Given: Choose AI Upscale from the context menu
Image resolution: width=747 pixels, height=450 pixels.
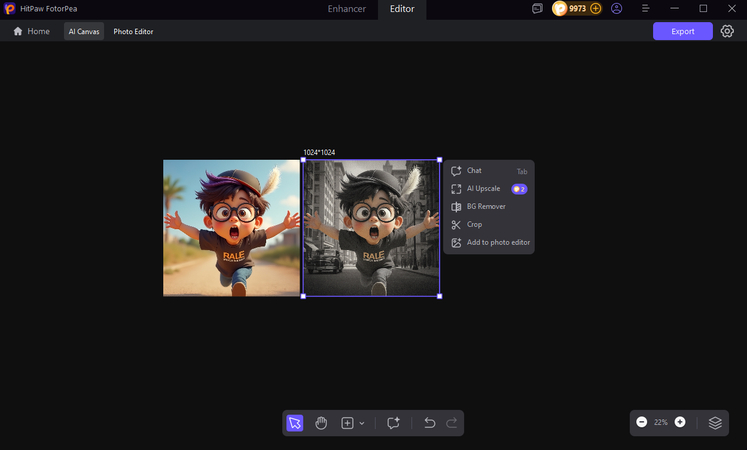Looking at the screenshot, I should click(x=483, y=188).
